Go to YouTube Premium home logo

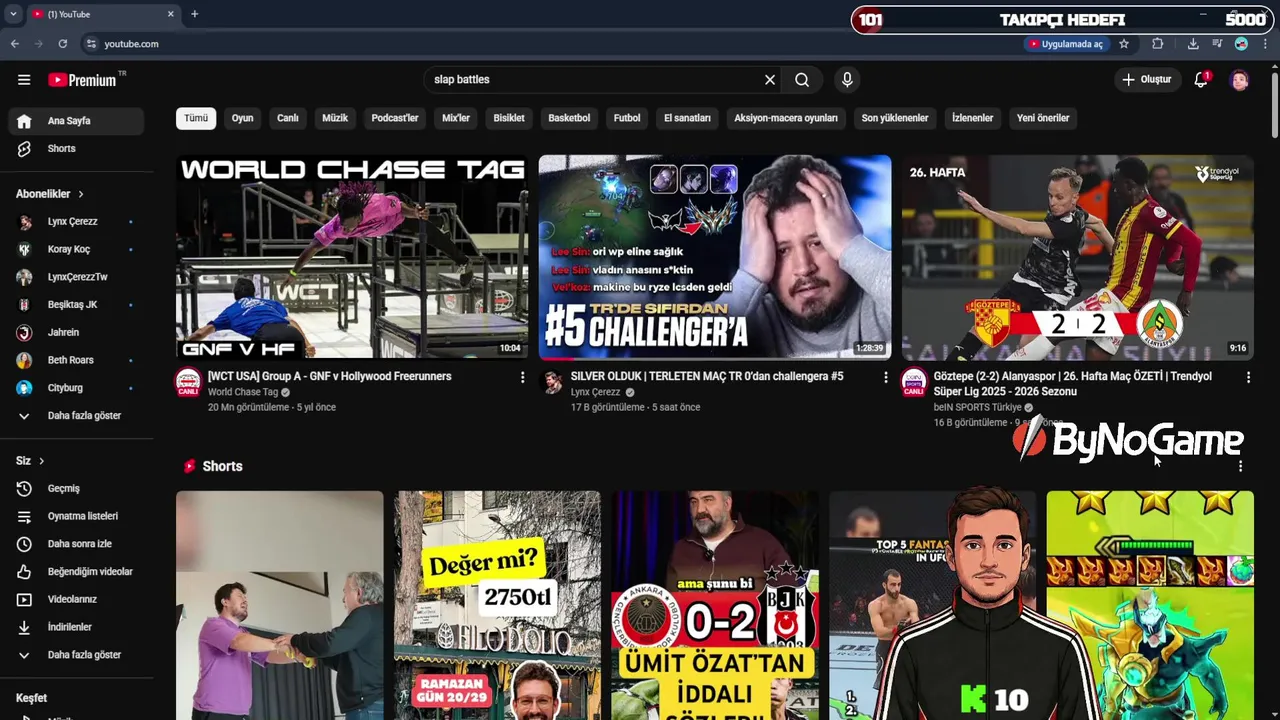pos(82,80)
